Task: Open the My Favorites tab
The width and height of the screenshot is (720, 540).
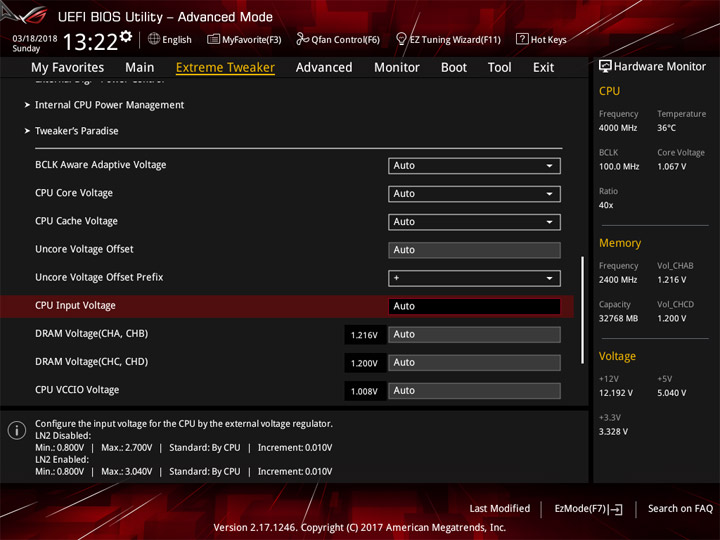Action: click(x=68, y=68)
